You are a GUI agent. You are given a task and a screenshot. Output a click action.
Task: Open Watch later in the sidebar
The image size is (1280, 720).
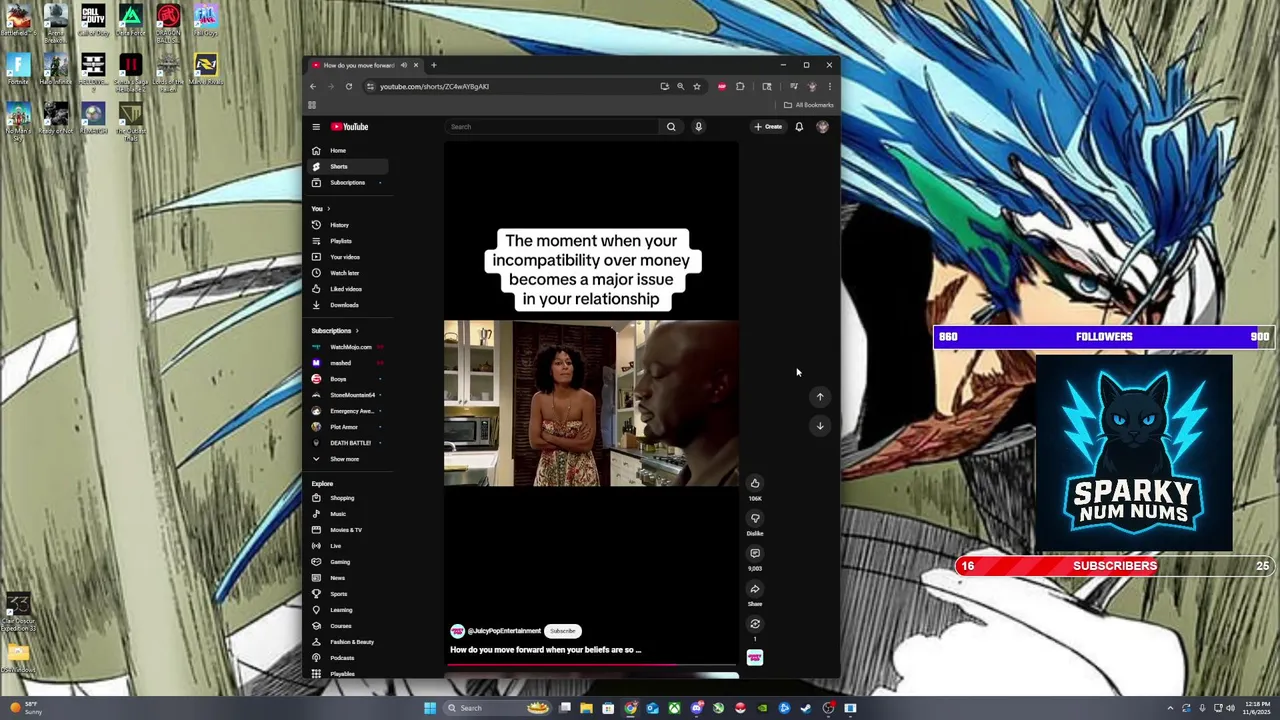[x=347, y=273]
